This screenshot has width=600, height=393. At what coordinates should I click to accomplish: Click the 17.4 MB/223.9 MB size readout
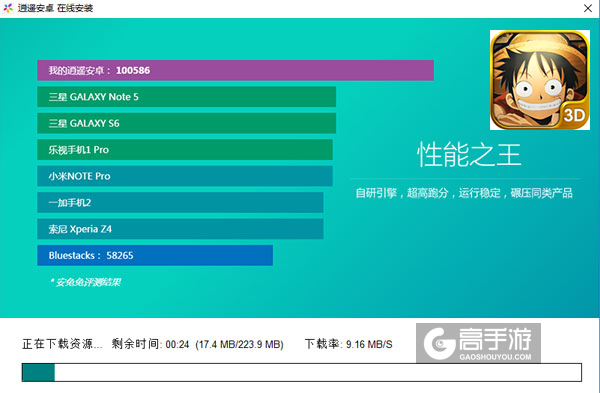240,344
